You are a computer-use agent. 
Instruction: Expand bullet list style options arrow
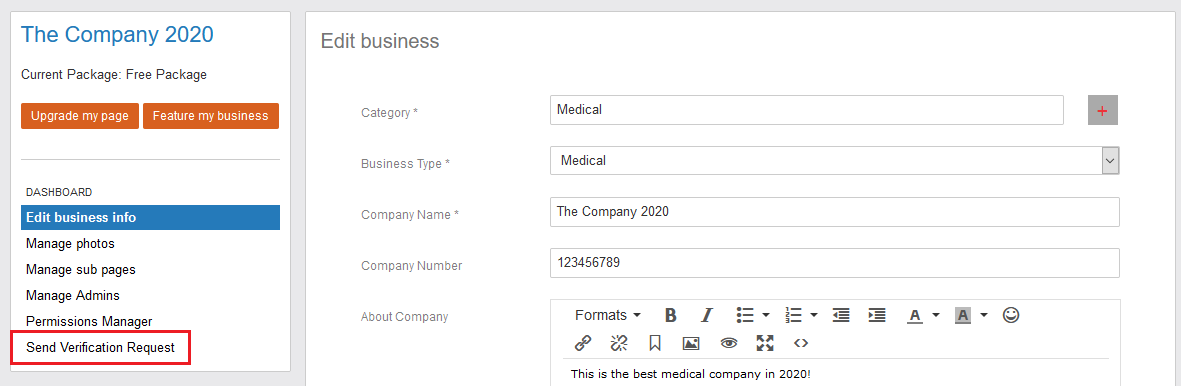click(766, 315)
